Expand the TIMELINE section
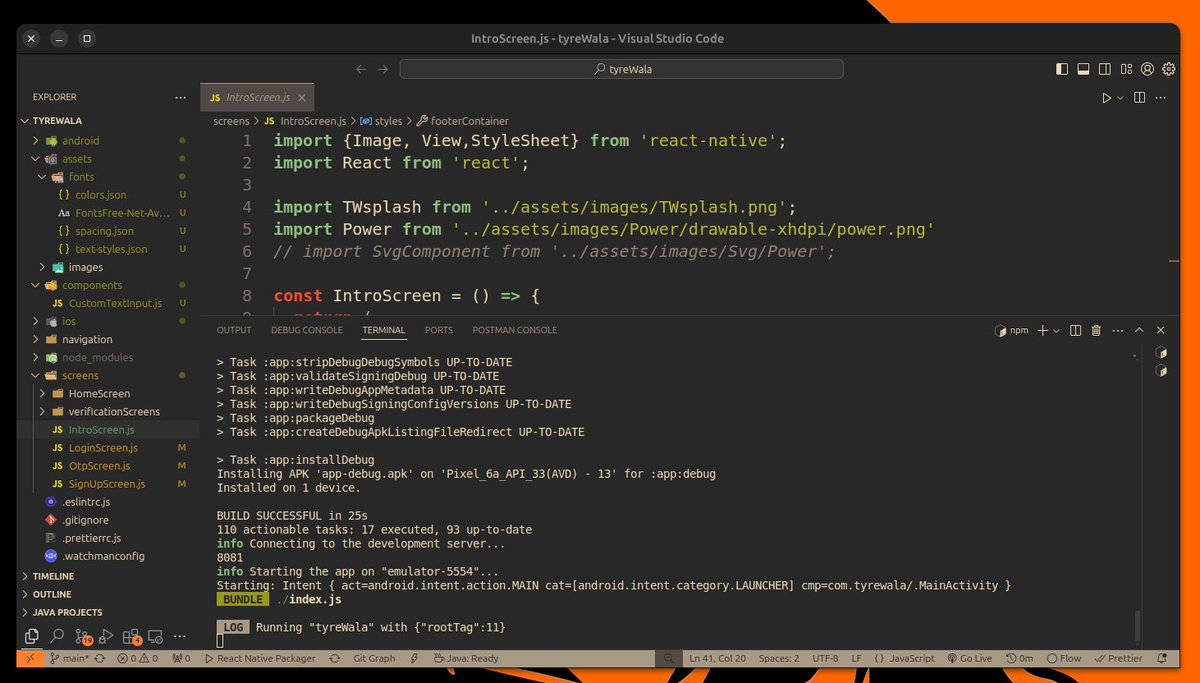The width and height of the screenshot is (1200, 683). pos(108,576)
